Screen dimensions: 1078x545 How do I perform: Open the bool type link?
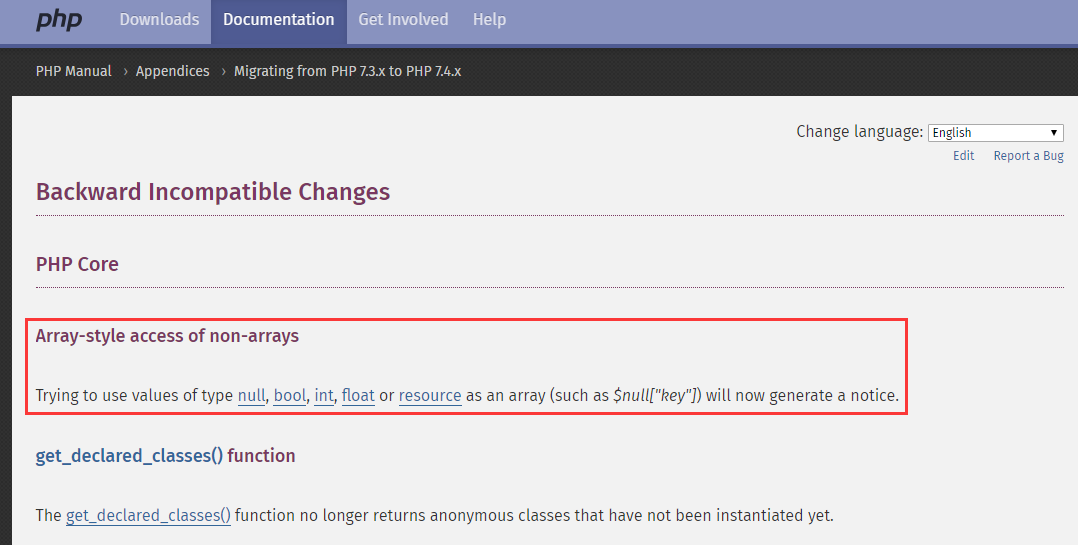coord(289,395)
